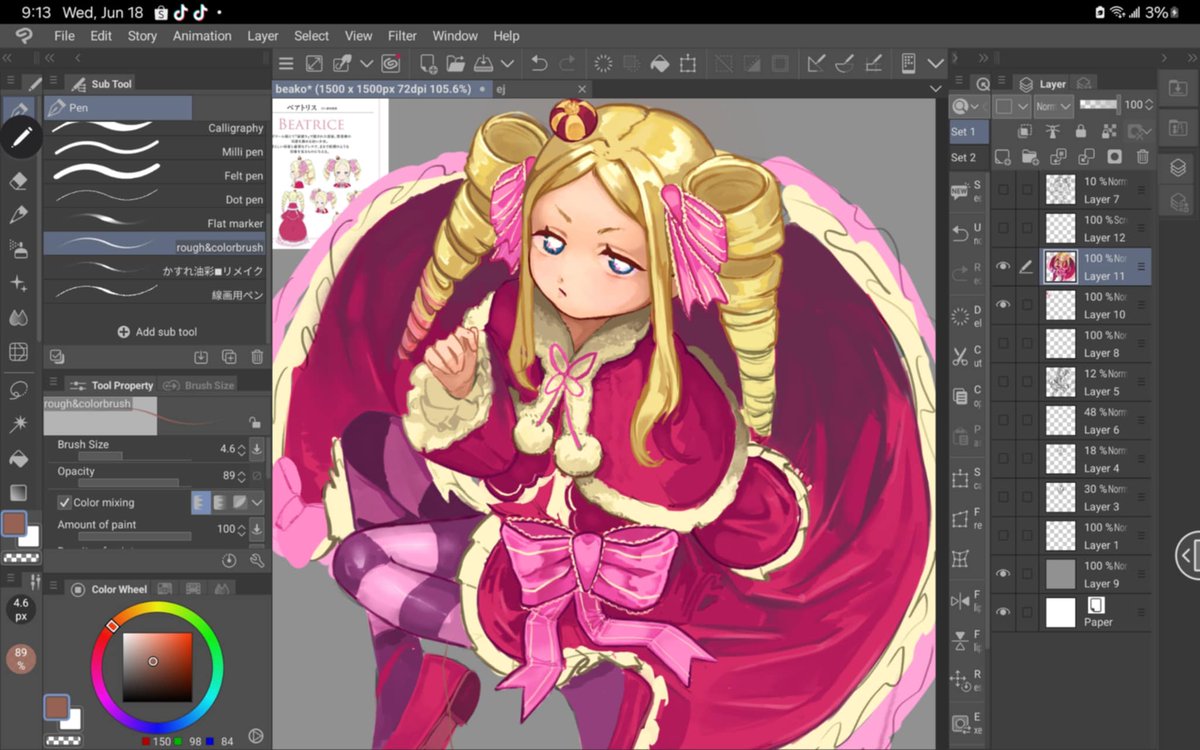Open the hamburger menu in command bar

tap(286, 63)
